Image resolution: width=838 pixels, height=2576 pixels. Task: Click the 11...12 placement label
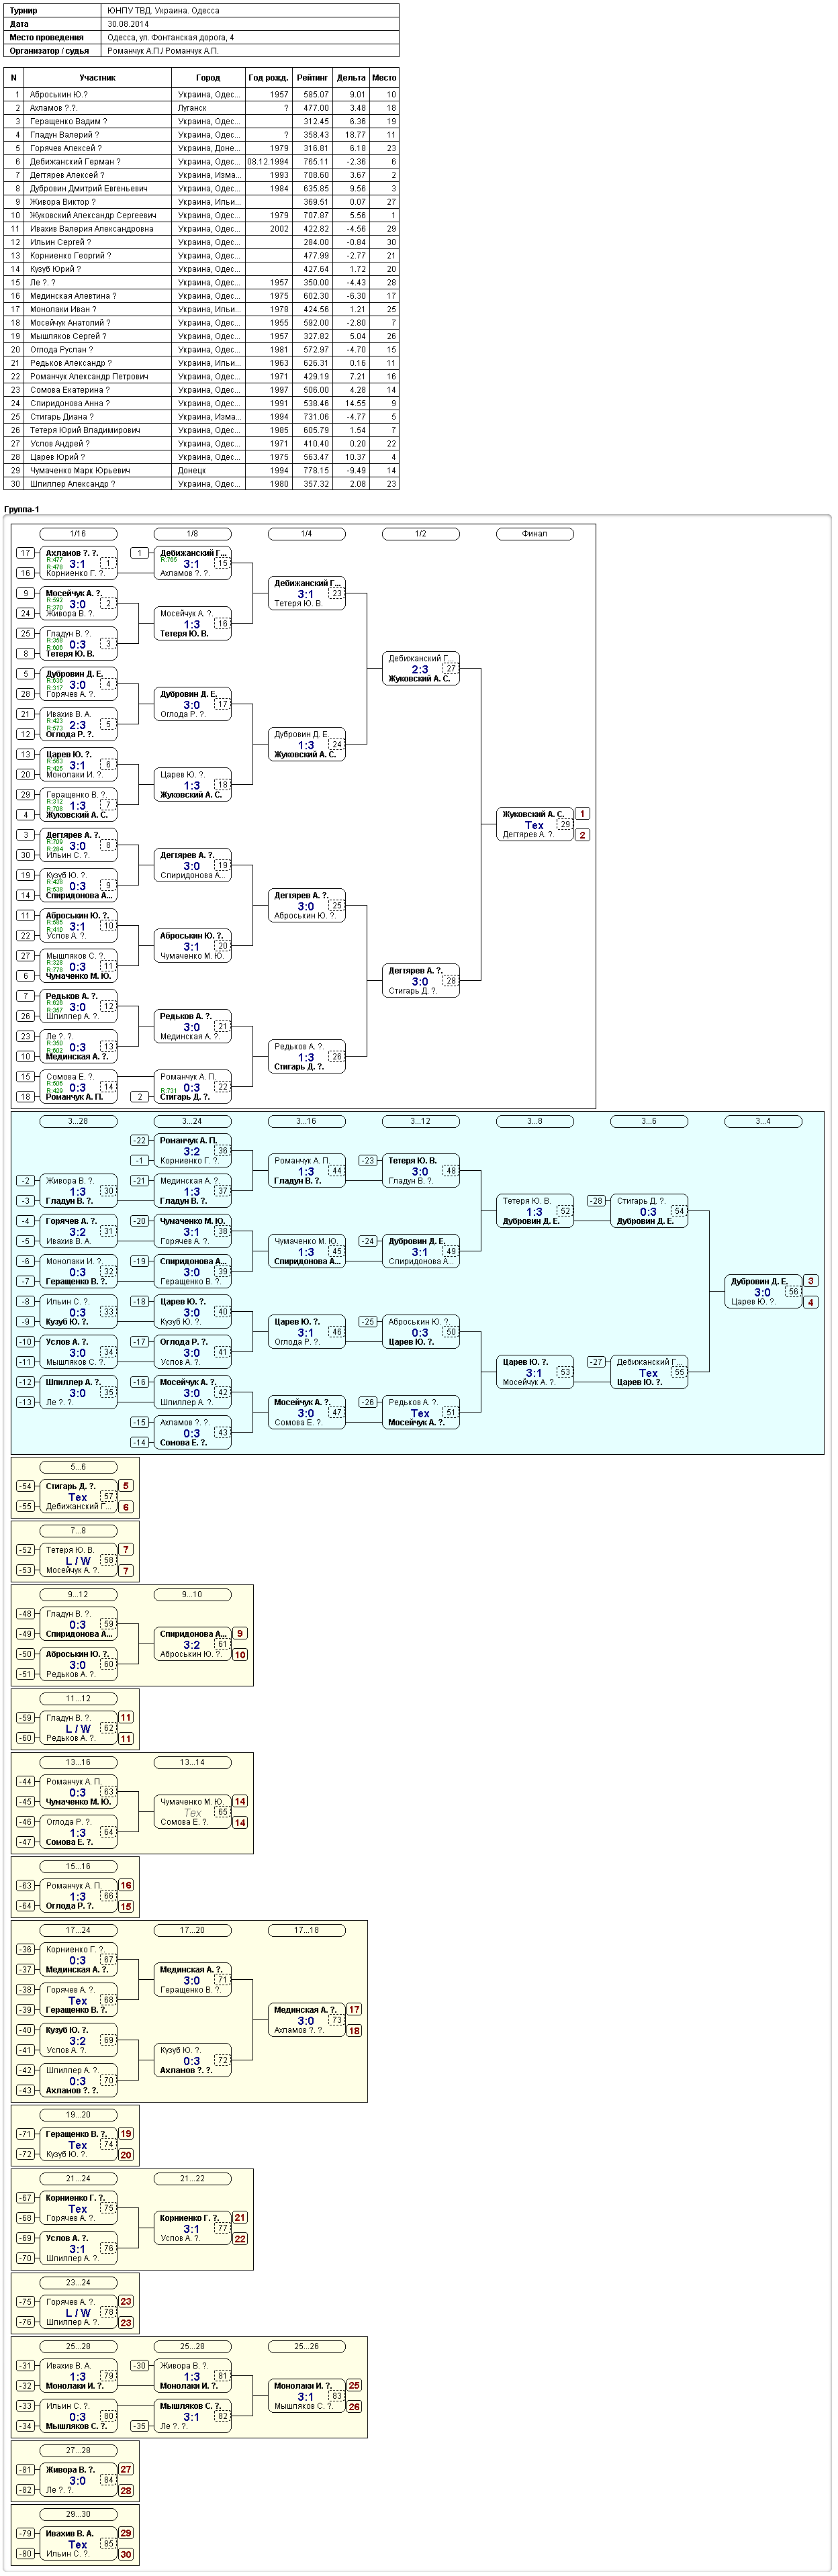pyautogui.click(x=78, y=1699)
